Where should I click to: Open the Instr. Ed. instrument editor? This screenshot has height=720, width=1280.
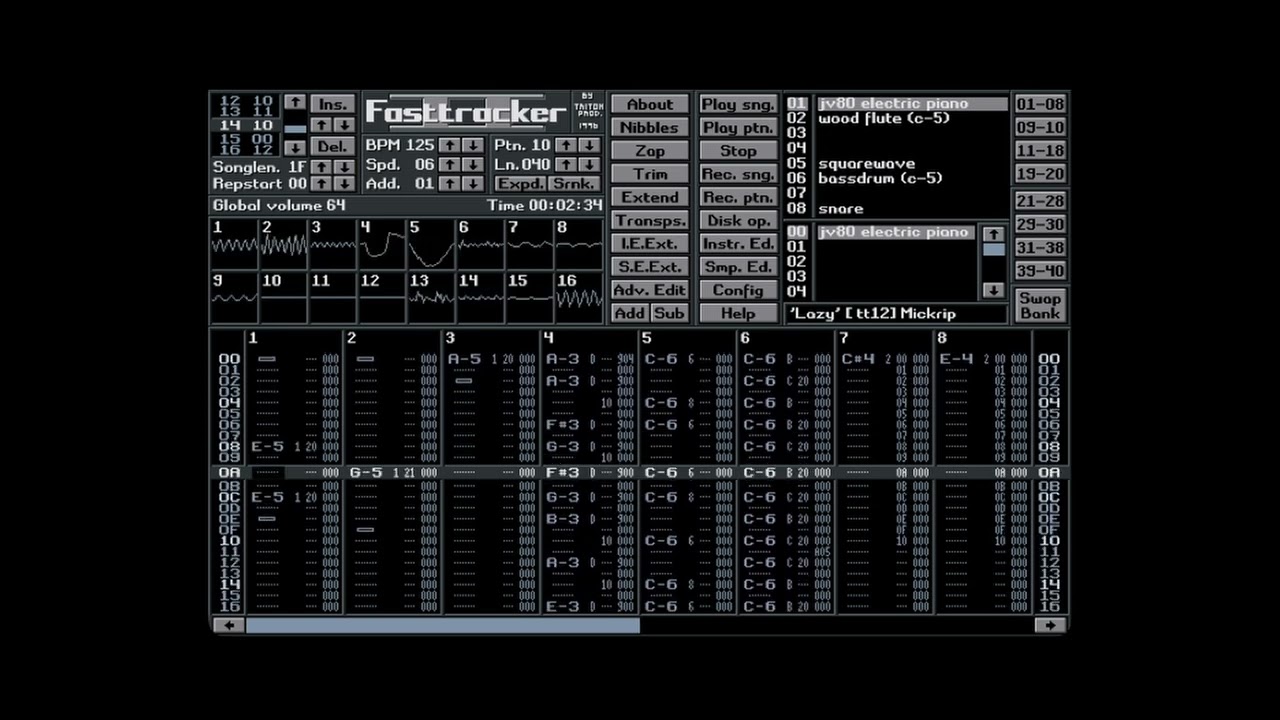tap(738, 244)
